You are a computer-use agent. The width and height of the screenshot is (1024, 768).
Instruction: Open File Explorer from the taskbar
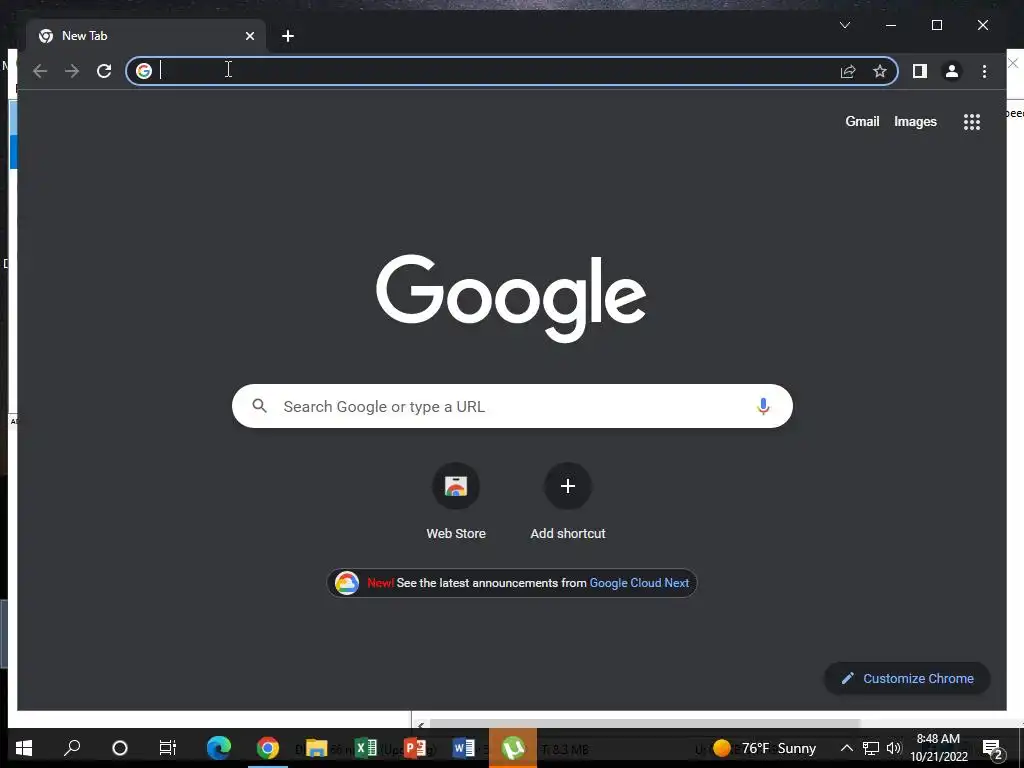click(316, 748)
